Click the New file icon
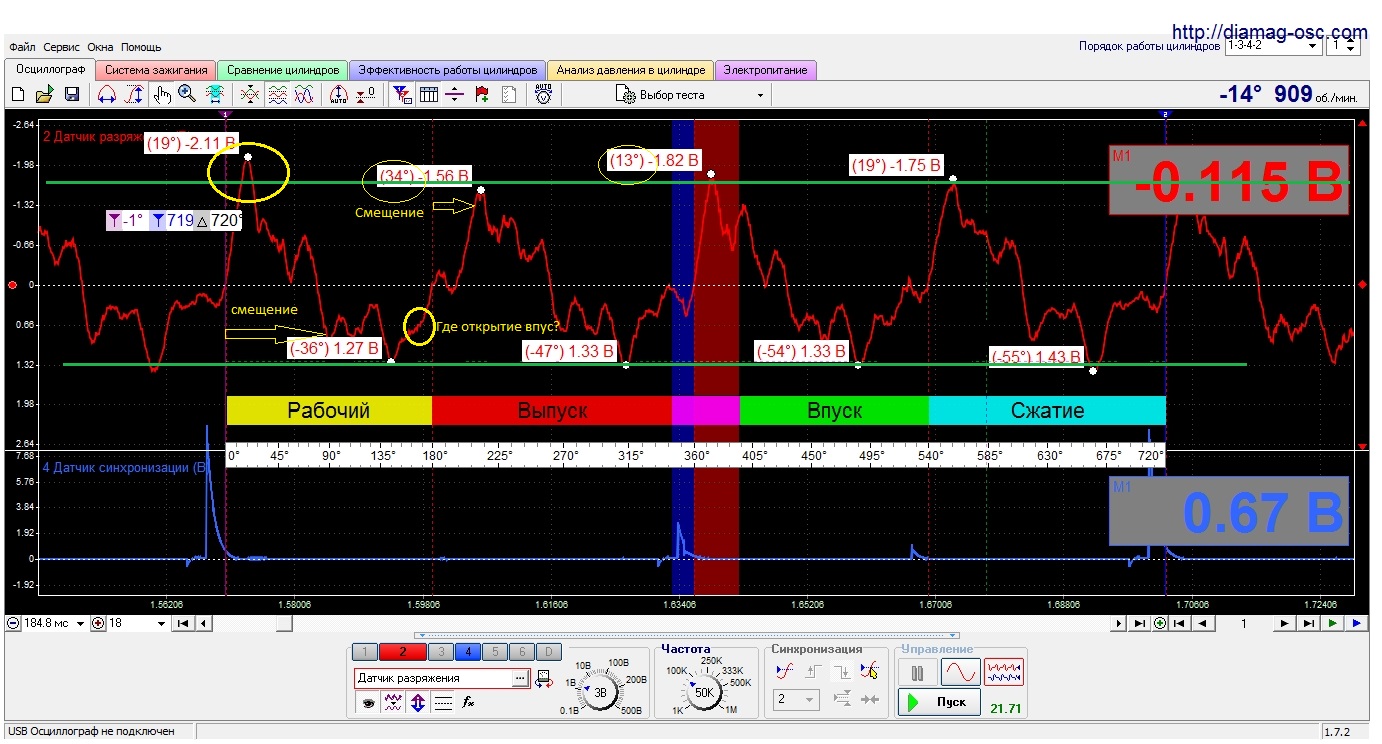Screen dimensions: 1382x744 coord(17,95)
